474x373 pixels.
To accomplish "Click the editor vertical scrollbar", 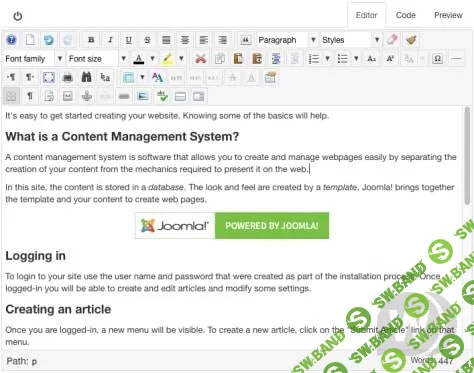I will 467,156.
